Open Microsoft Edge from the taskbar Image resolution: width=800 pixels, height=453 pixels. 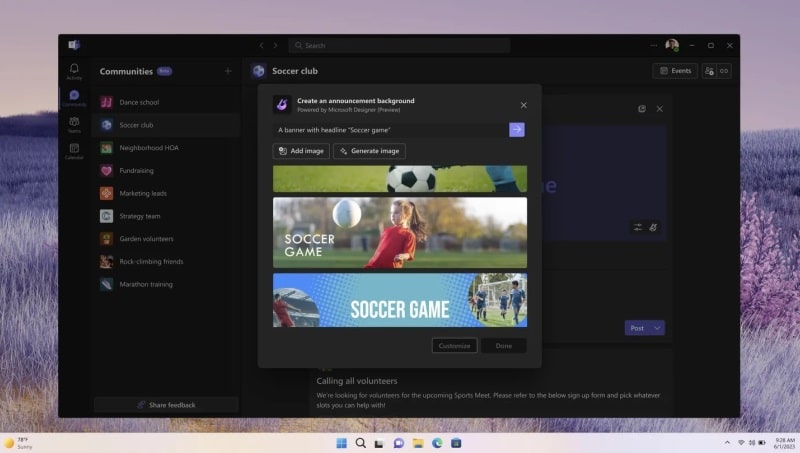pos(437,443)
